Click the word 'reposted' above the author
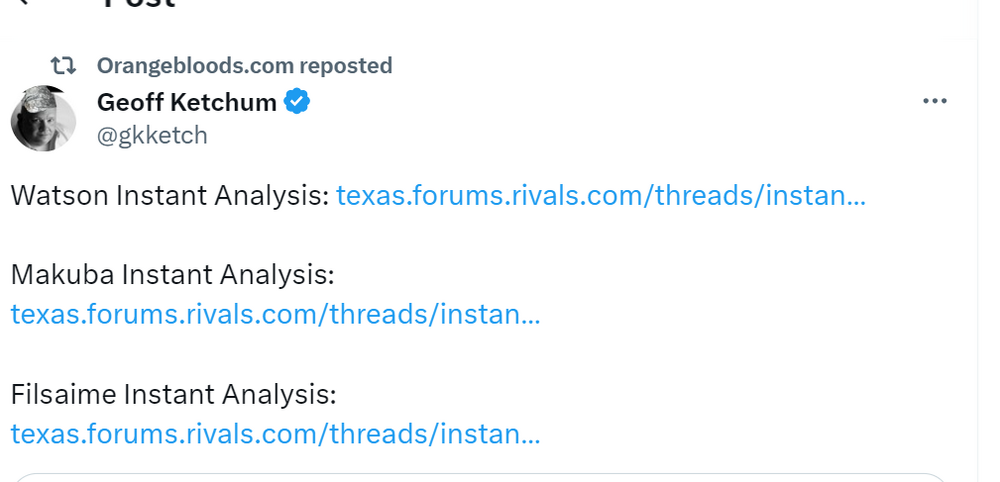The image size is (1000, 482). pos(346,66)
